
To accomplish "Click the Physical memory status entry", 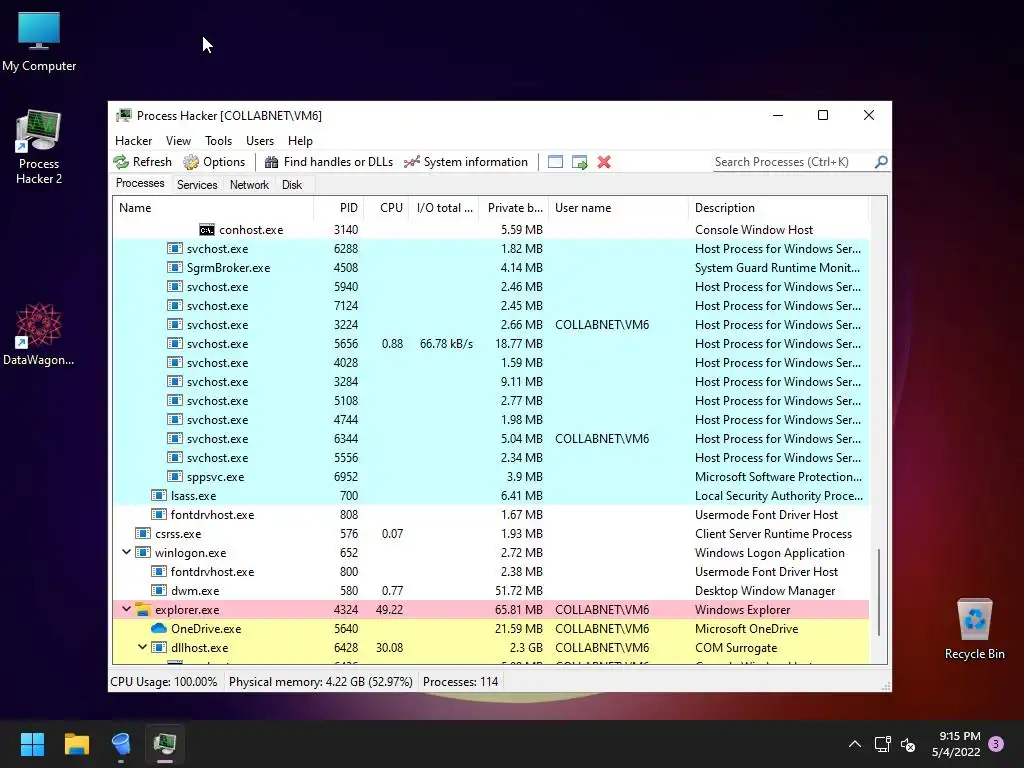I will [321, 682].
